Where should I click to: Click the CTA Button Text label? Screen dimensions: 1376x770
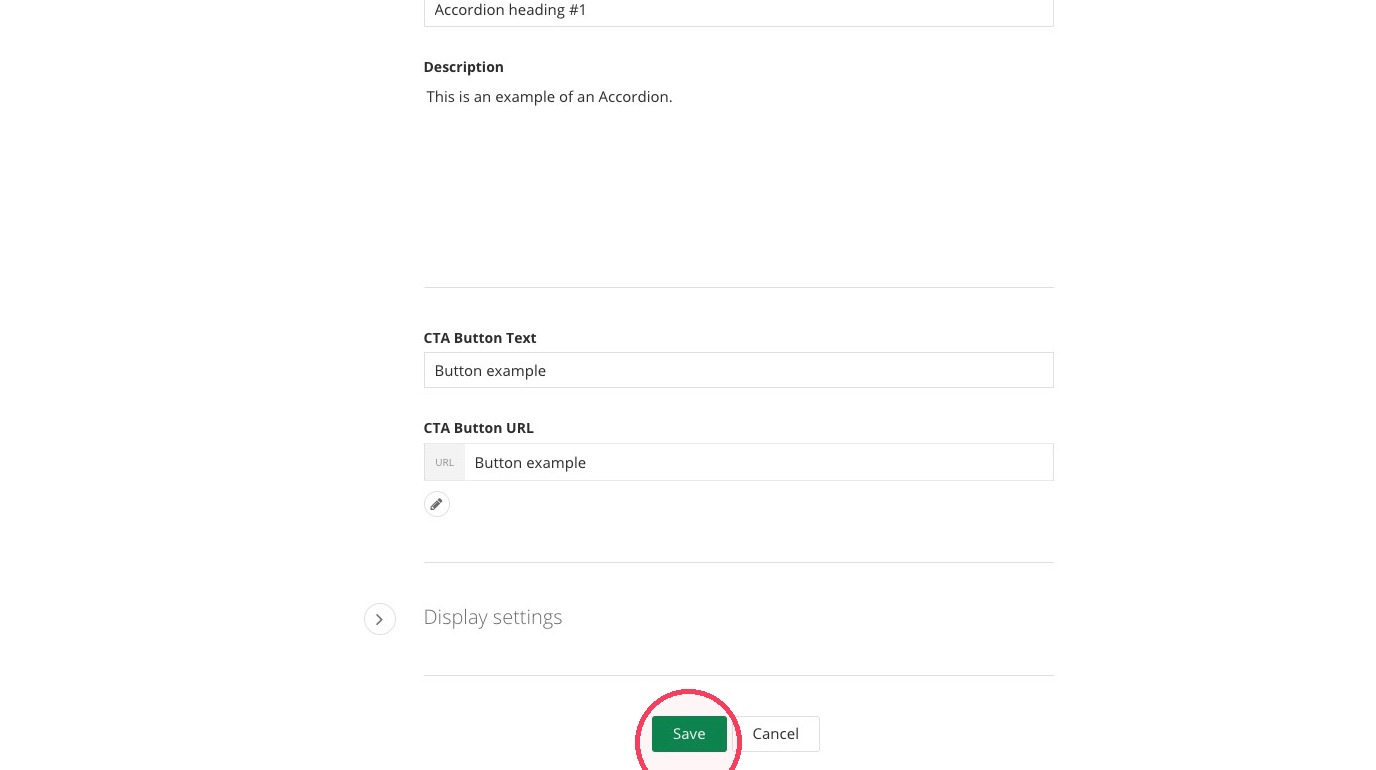[480, 338]
